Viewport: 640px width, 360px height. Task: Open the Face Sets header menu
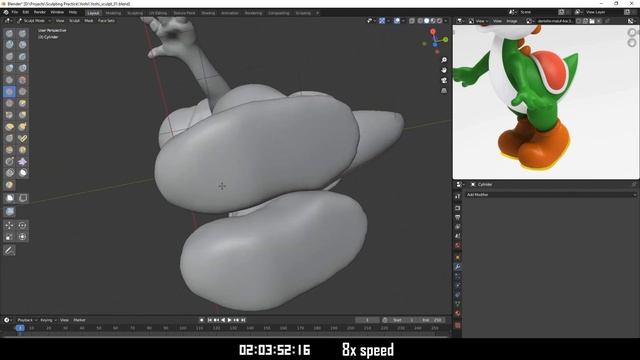click(106, 21)
